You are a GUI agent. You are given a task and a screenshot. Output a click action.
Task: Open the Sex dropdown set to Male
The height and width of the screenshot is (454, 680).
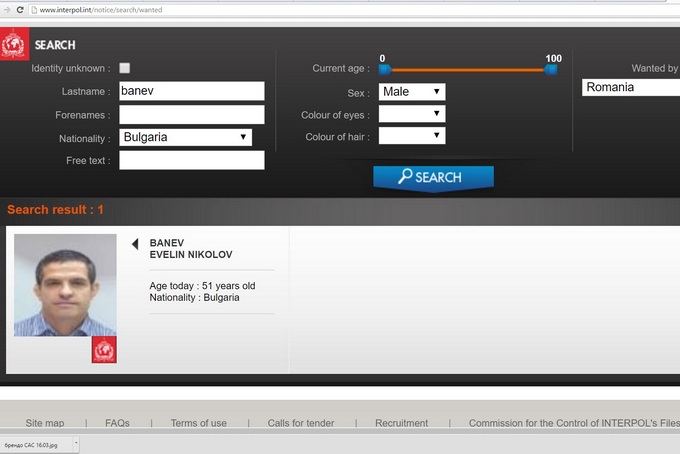(411, 92)
